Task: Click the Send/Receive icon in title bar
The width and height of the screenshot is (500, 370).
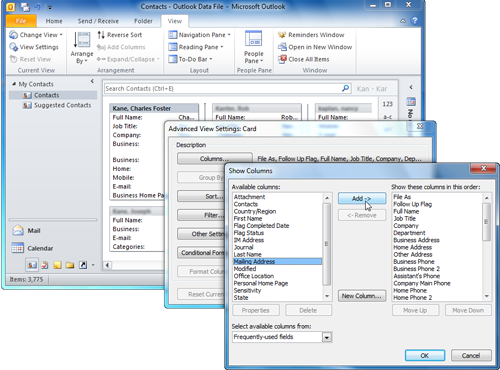Action: click(x=25, y=7)
